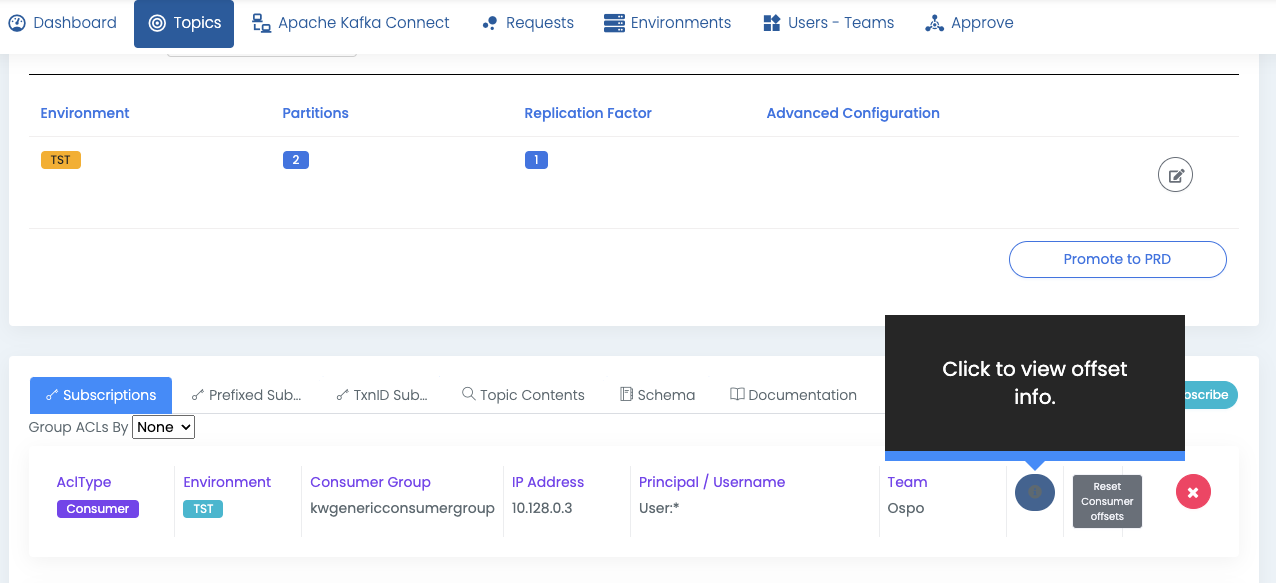Image resolution: width=1276 pixels, height=583 pixels.
Task: Click the Subscribe button
Action: 1210,395
